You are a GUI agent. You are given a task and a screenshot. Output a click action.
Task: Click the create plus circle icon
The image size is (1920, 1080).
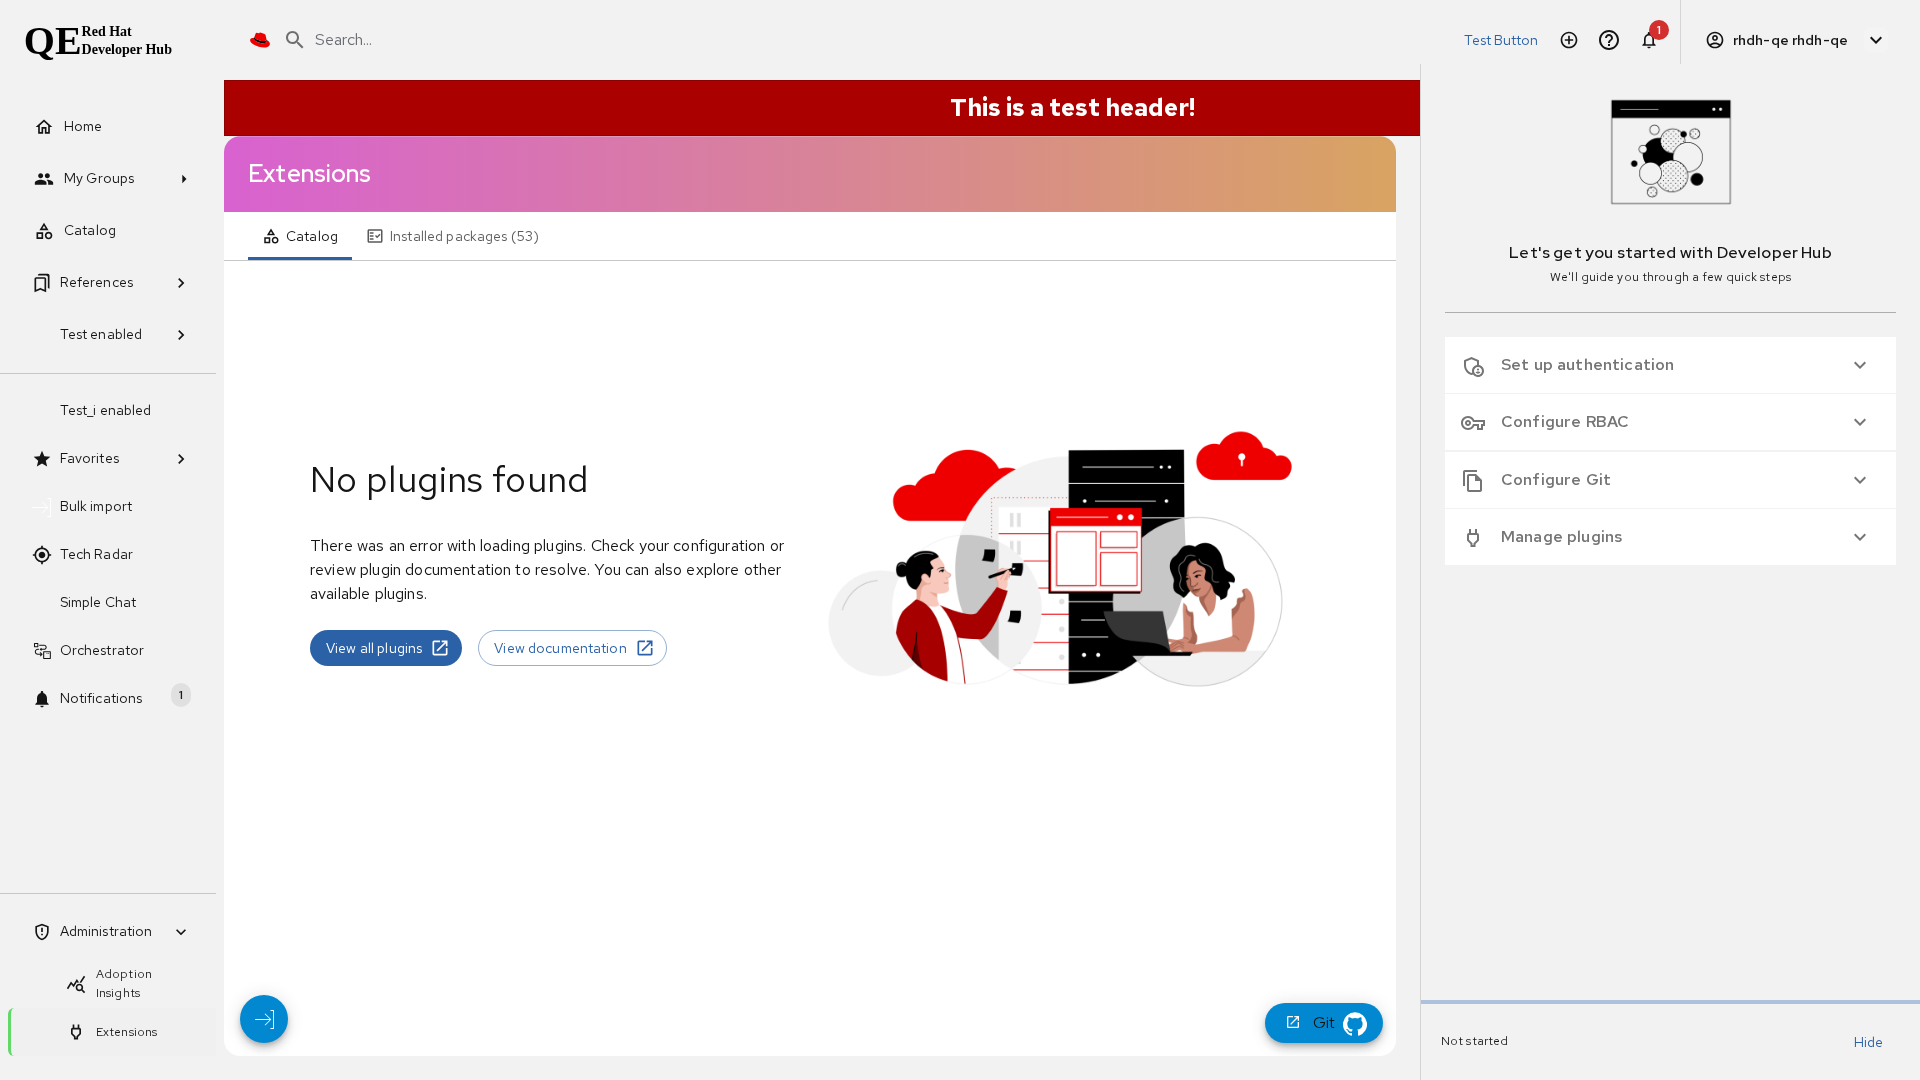1569,40
